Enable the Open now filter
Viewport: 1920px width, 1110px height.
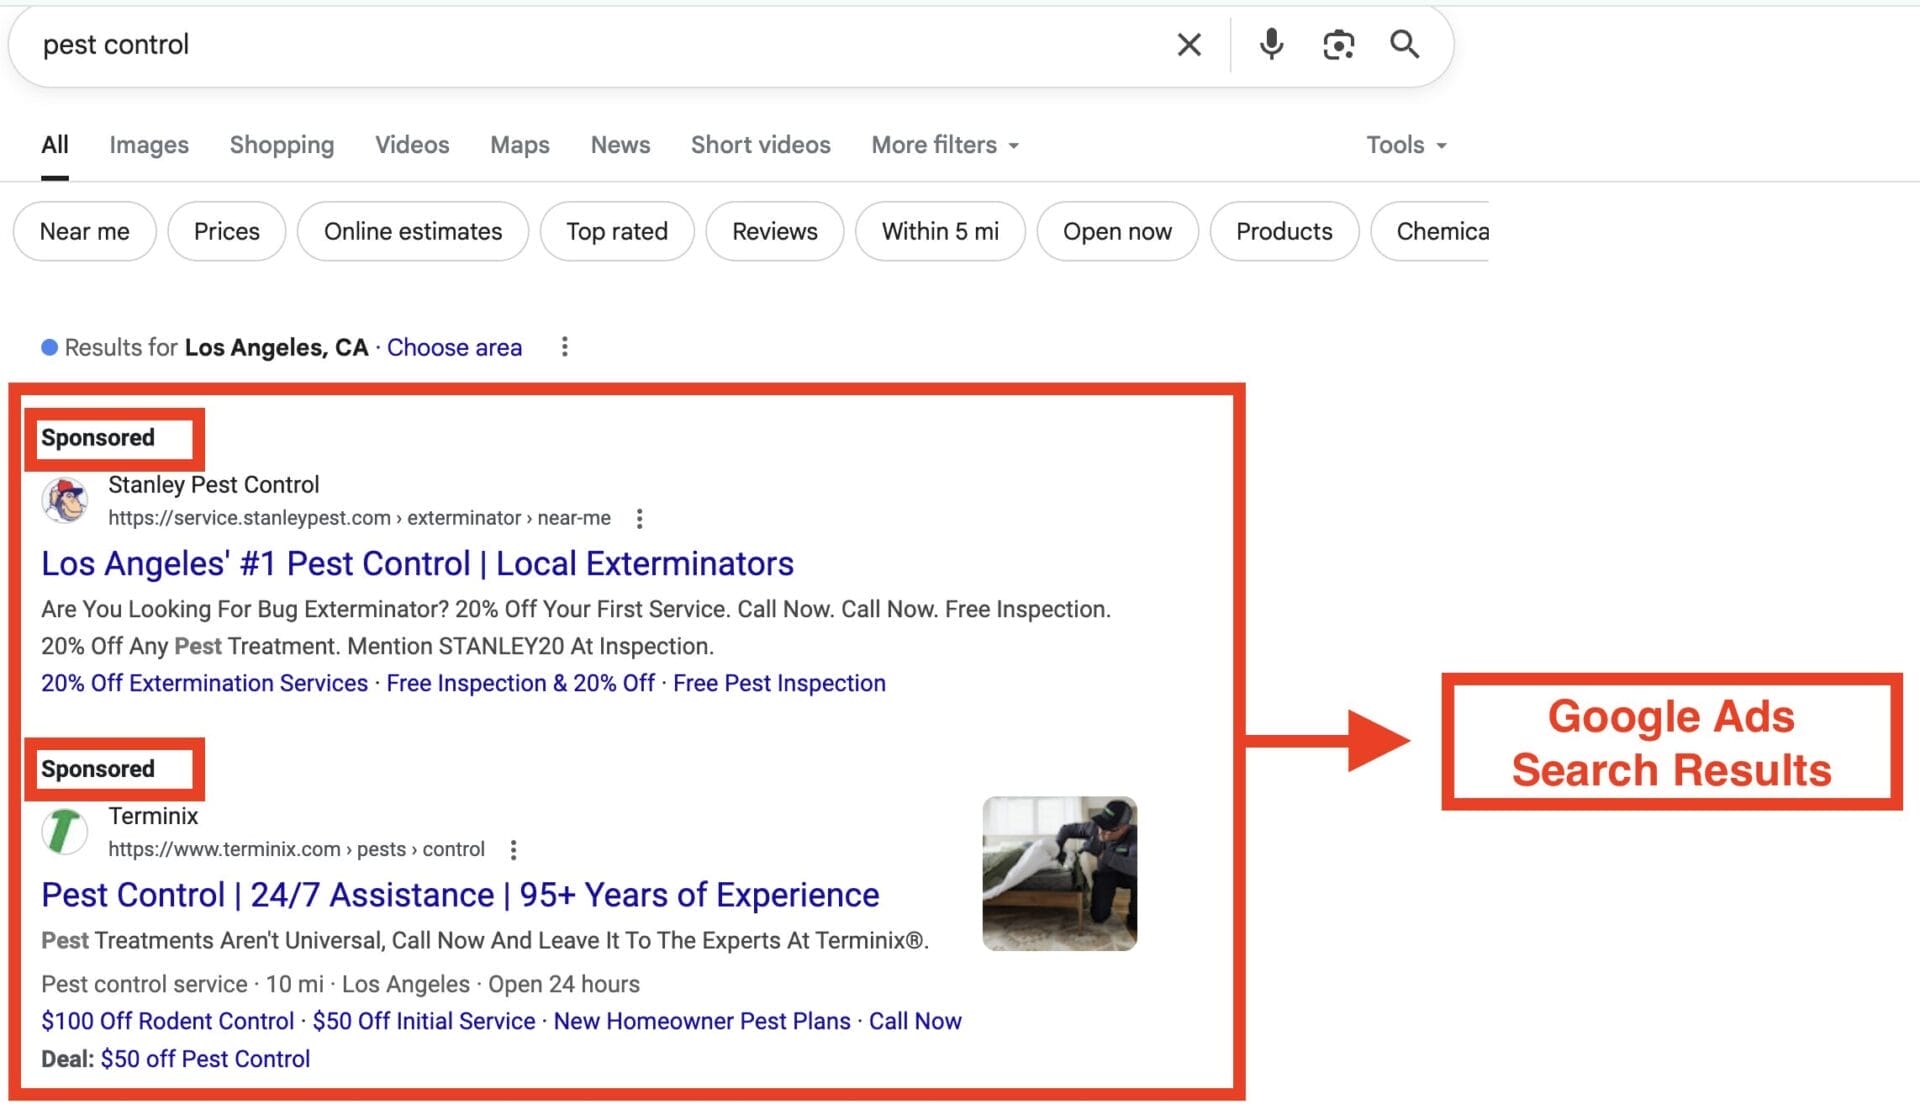tap(1117, 231)
